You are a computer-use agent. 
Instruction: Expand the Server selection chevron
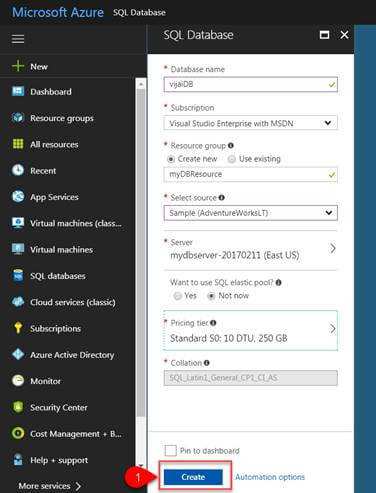click(333, 249)
